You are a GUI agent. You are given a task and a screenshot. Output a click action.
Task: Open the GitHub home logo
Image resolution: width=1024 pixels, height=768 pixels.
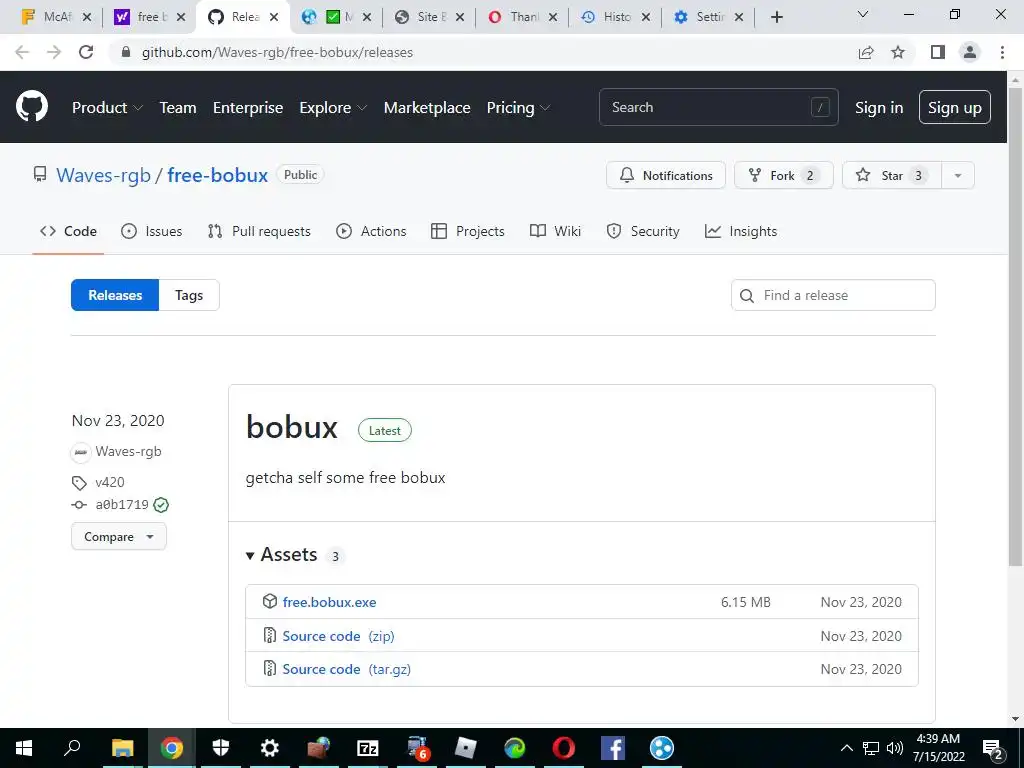click(32, 107)
